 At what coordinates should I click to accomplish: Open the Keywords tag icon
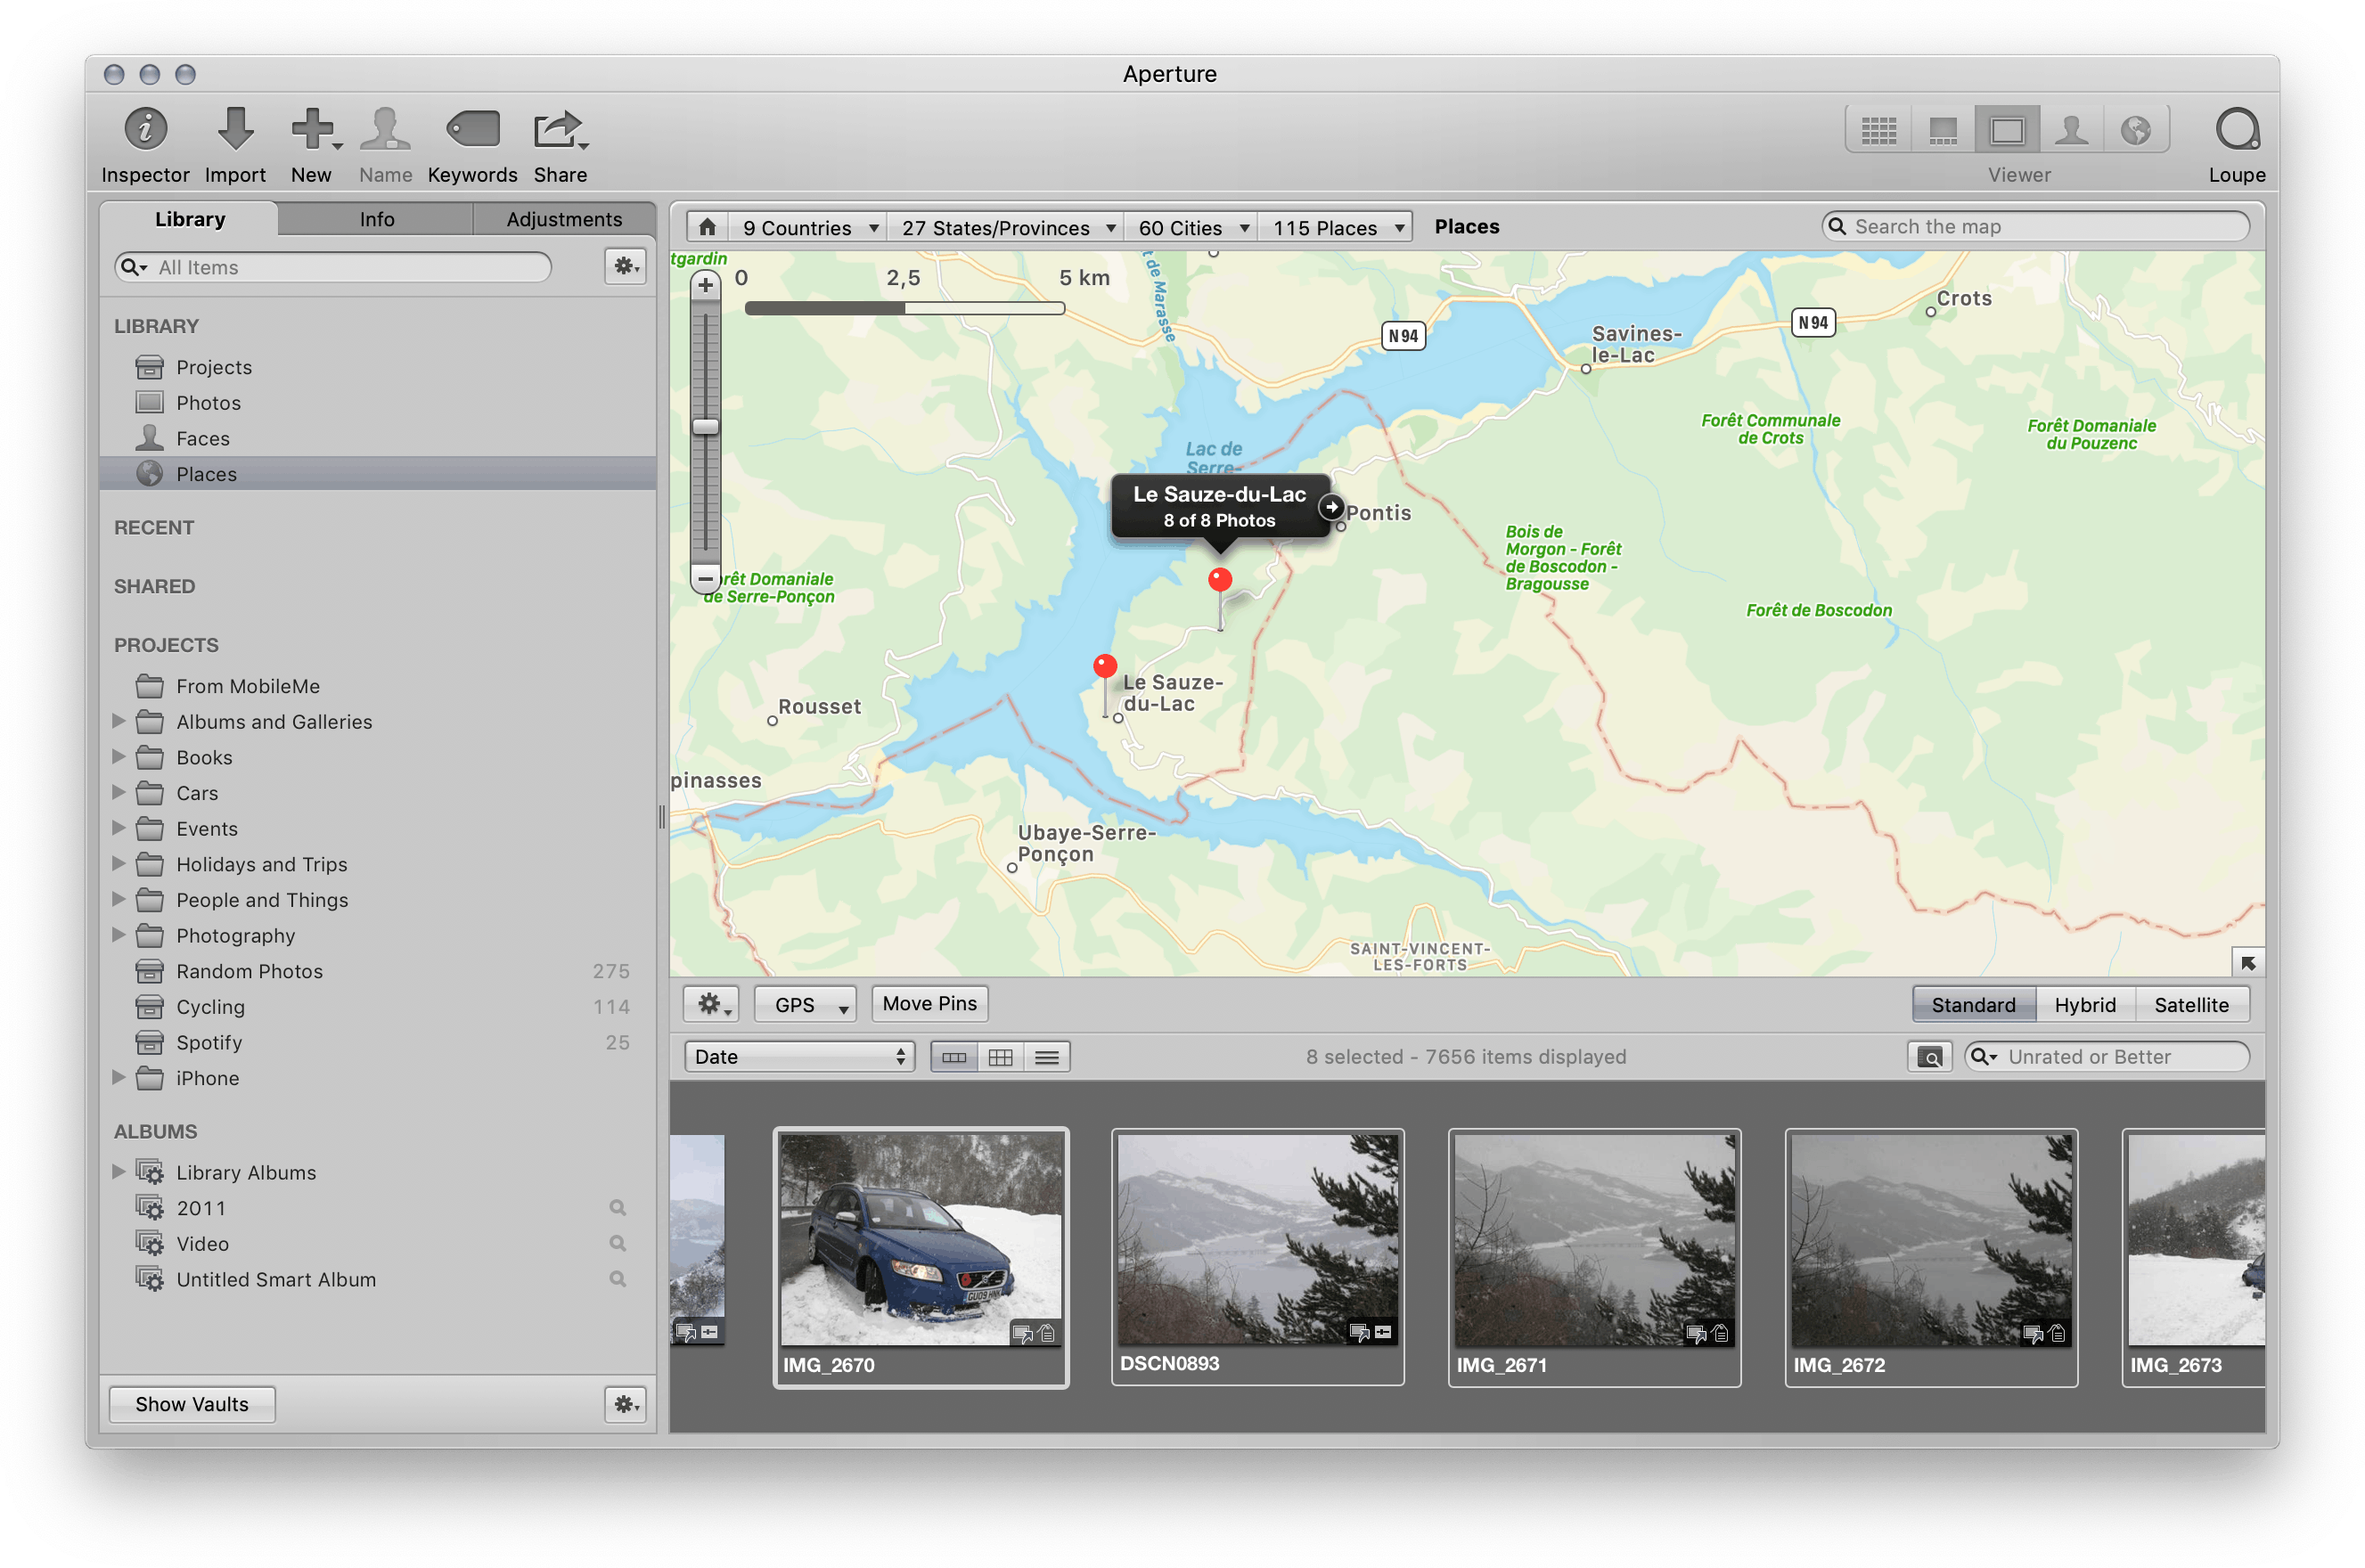coord(472,130)
